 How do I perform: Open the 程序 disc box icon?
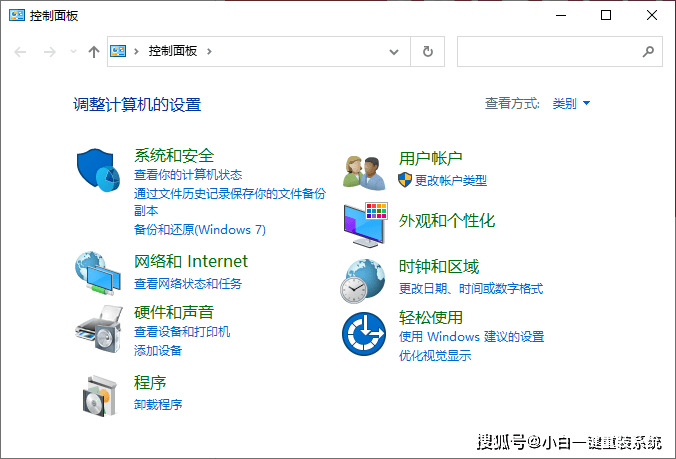click(x=100, y=396)
